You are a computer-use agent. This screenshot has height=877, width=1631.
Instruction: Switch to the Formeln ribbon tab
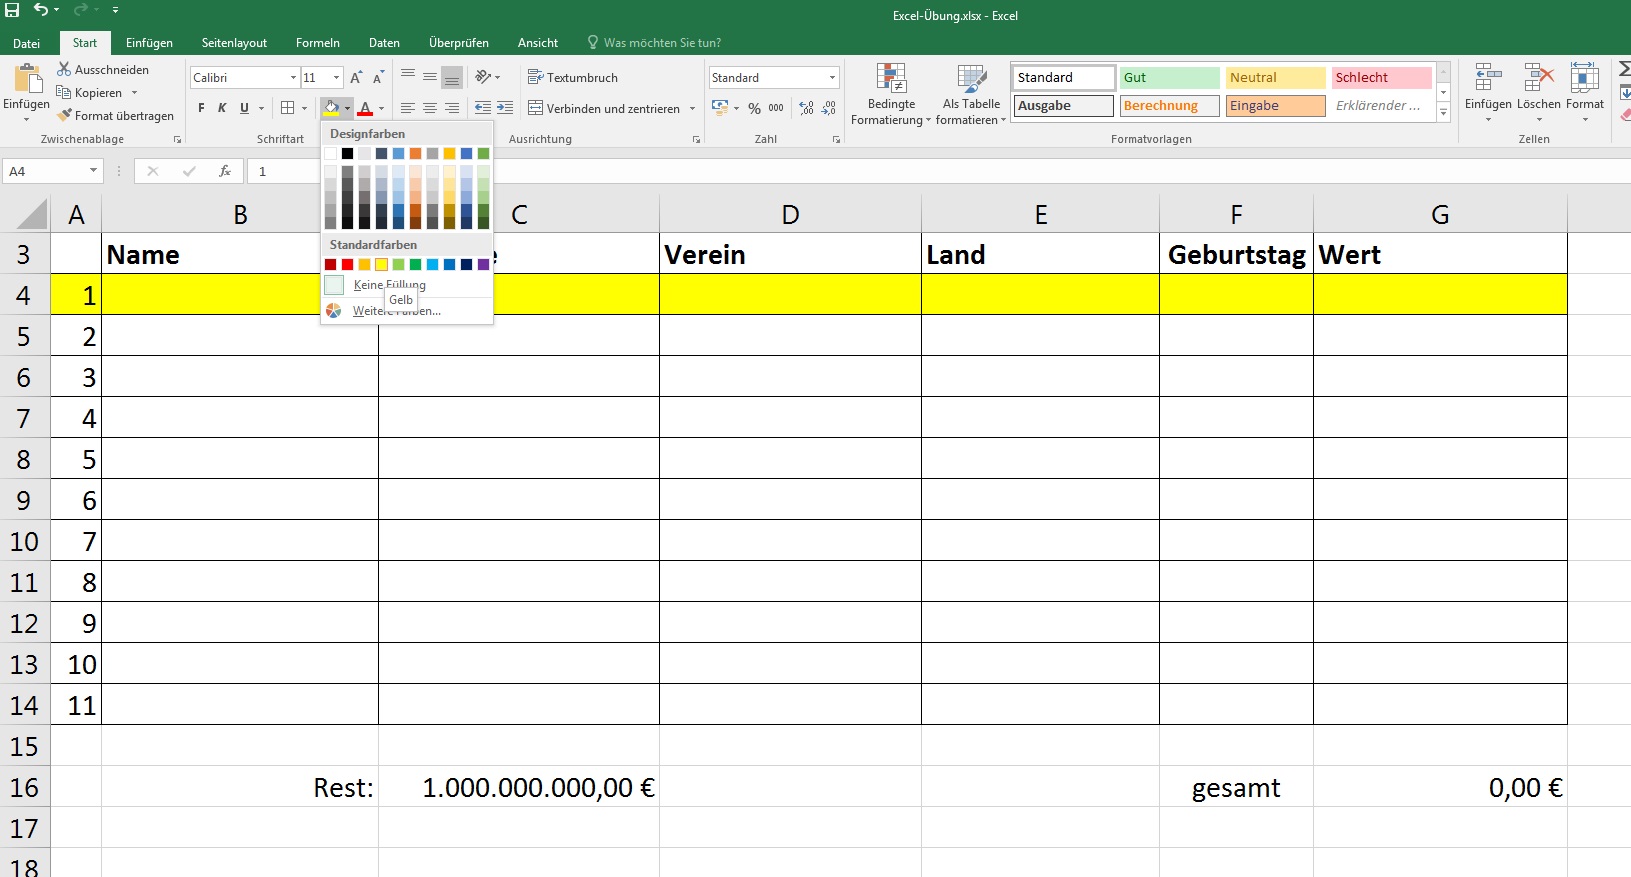pyautogui.click(x=317, y=43)
